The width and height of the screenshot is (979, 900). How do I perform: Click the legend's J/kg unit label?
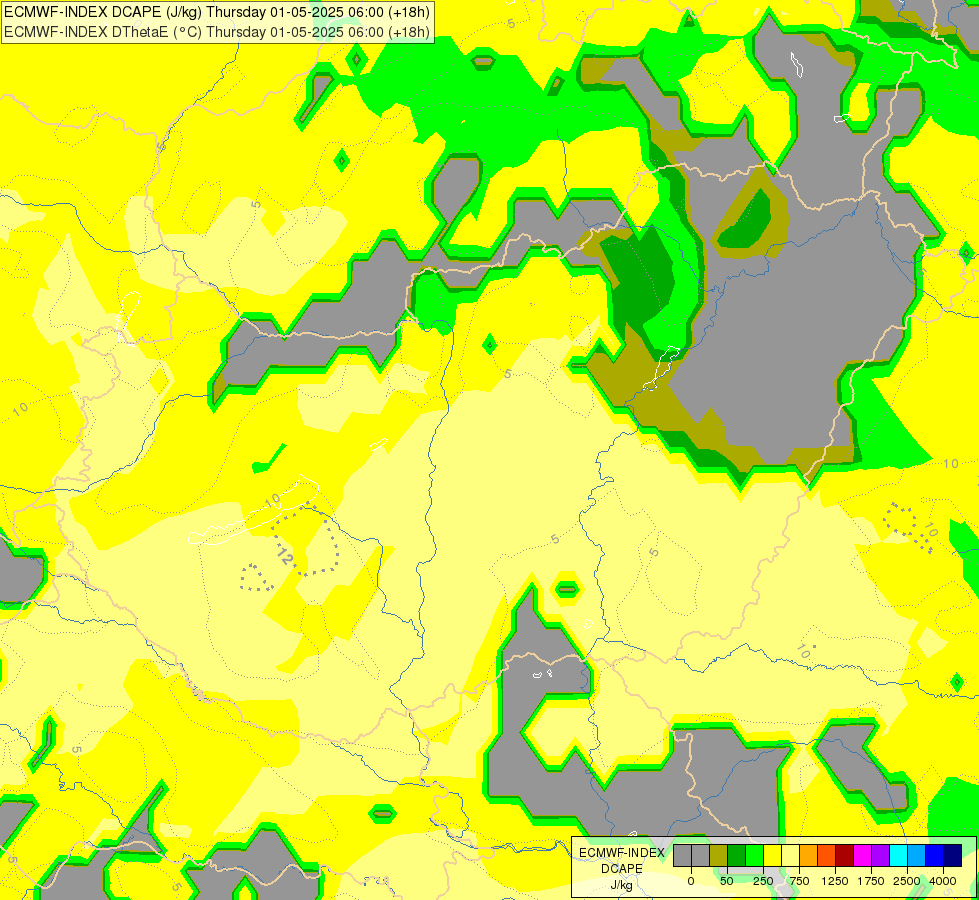pos(622,886)
